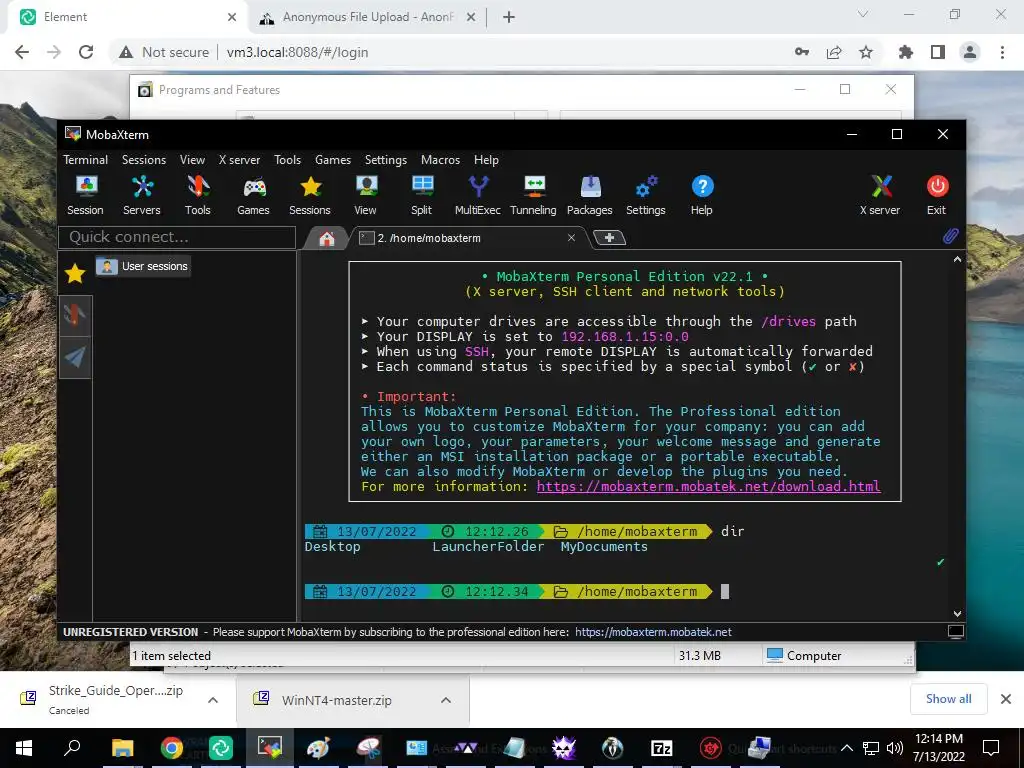Click Show all downloads button
This screenshot has height=768, width=1024.
[x=948, y=699]
